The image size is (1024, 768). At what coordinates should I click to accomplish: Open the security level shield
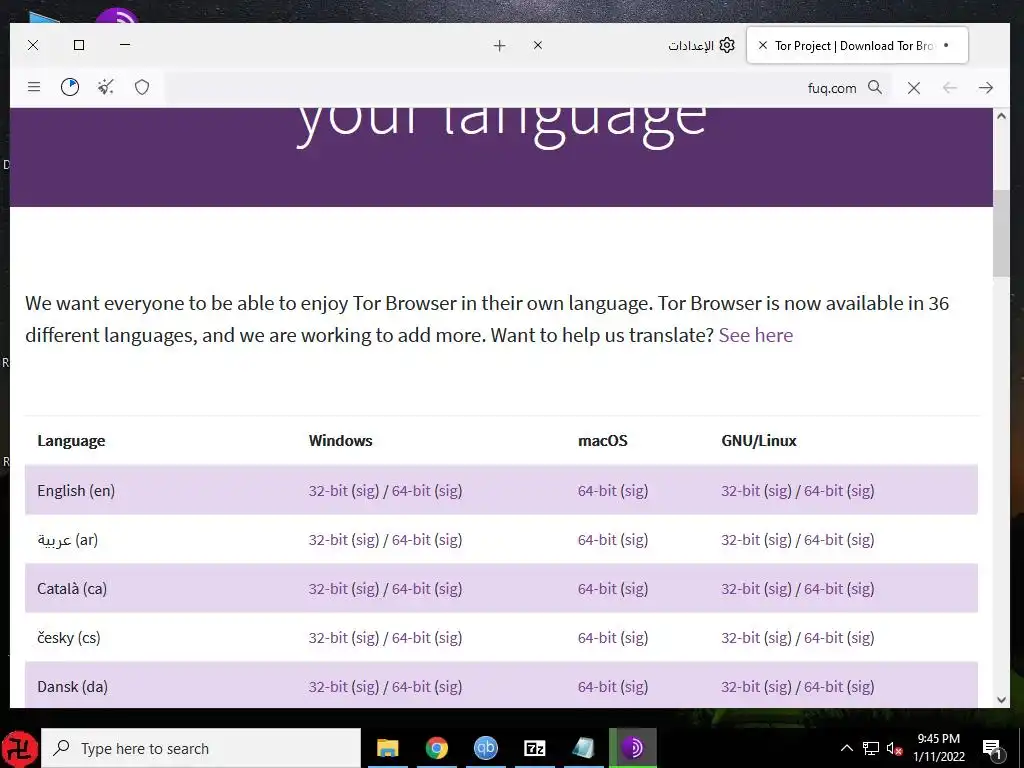(142, 87)
